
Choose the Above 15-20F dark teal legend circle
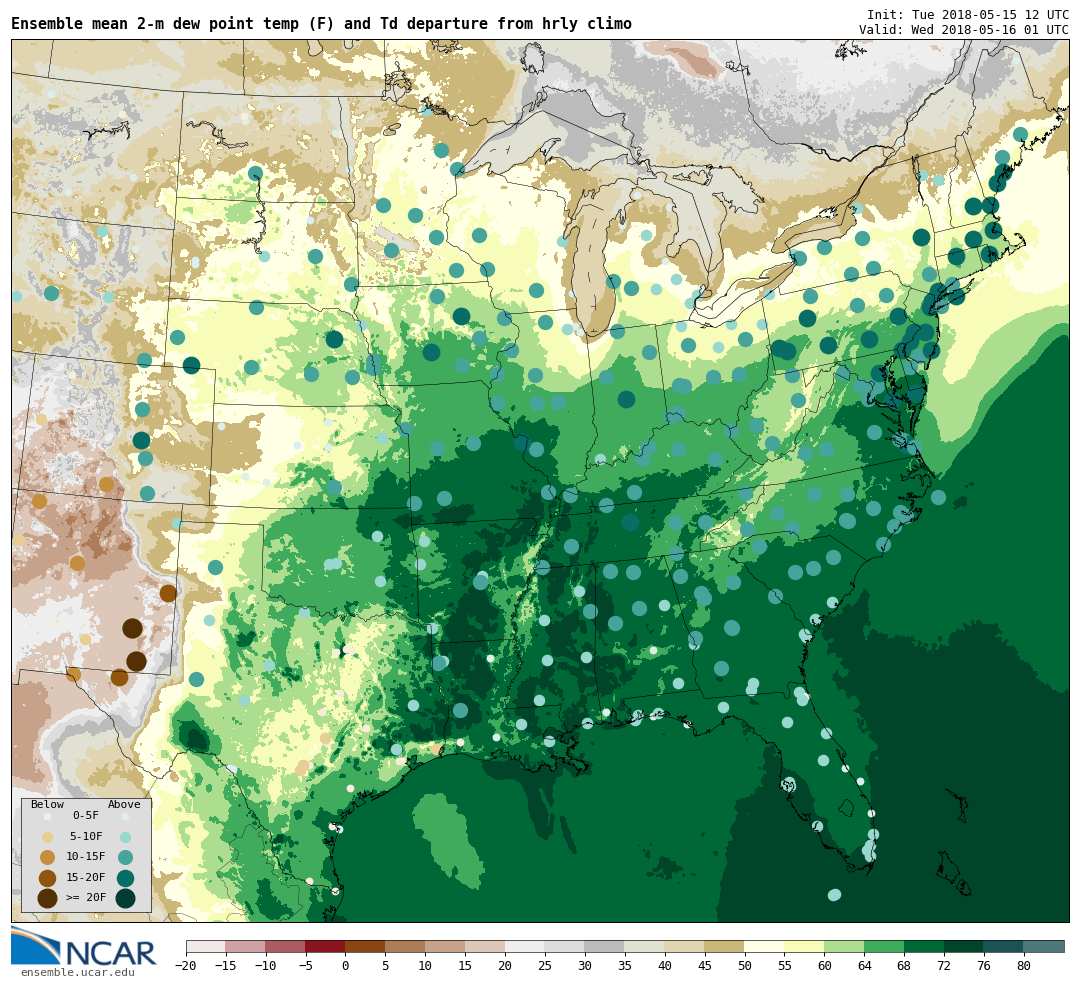pyautogui.click(x=125, y=878)
